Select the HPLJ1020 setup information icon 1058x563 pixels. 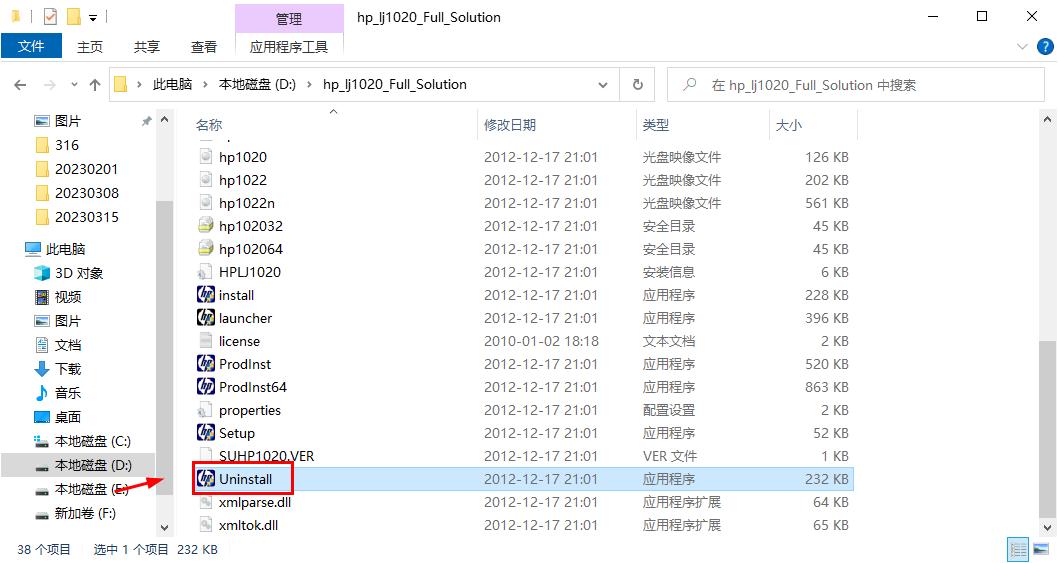pos(205,272)
